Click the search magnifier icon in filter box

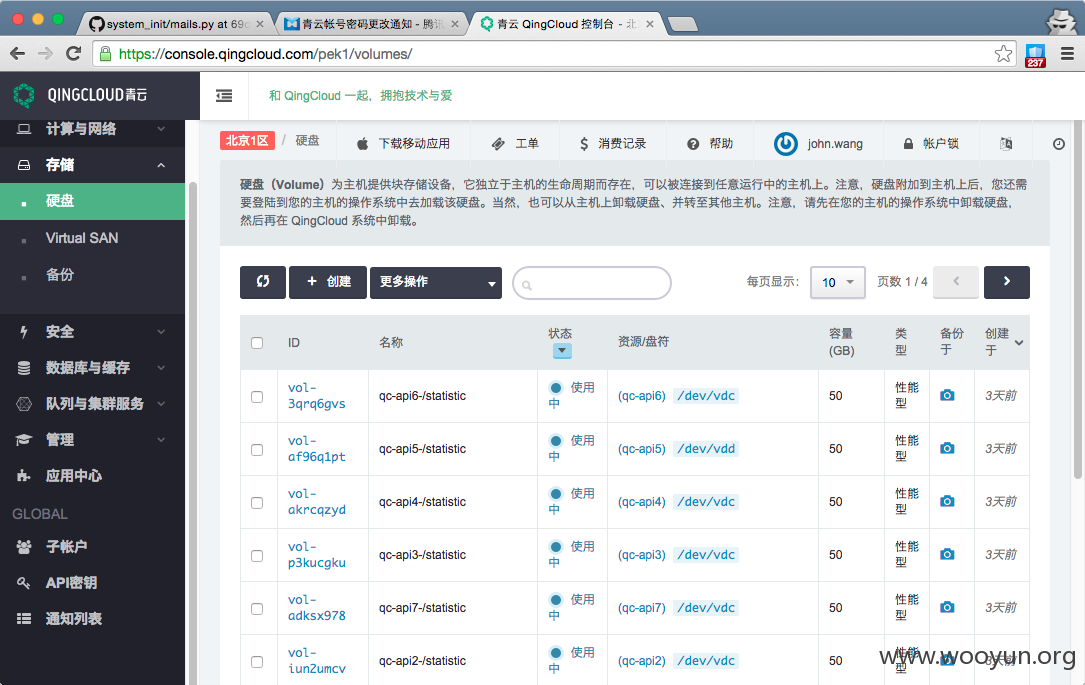[527, 285]
